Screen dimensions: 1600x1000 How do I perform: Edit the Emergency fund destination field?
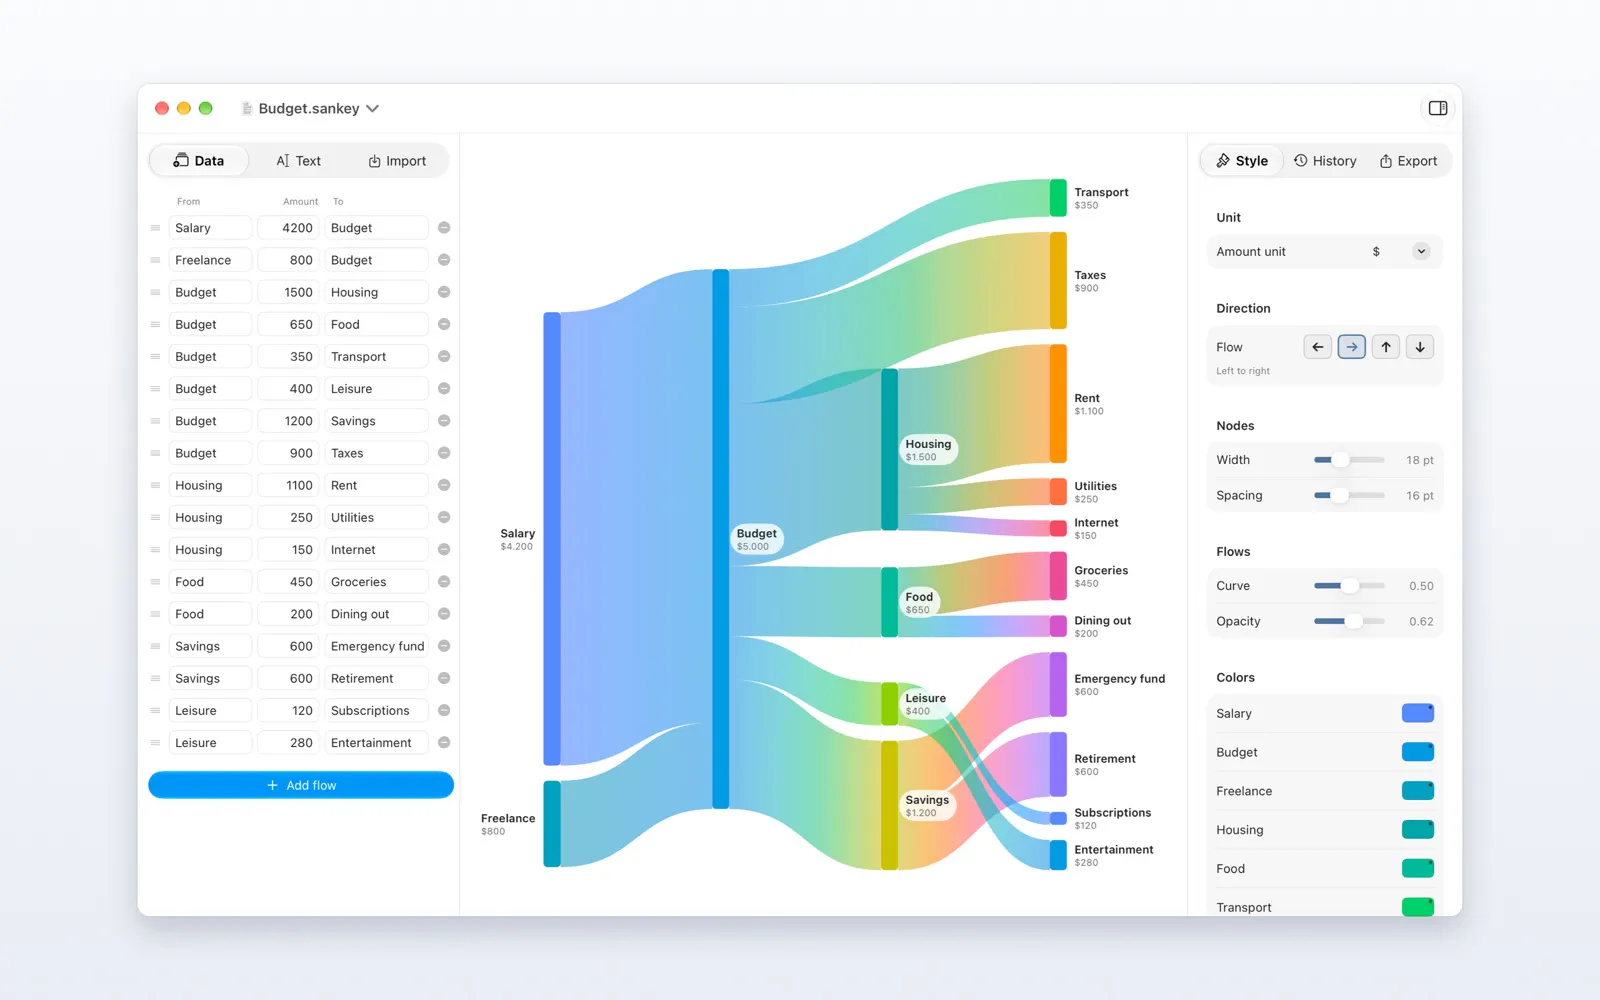click(377, 646)
